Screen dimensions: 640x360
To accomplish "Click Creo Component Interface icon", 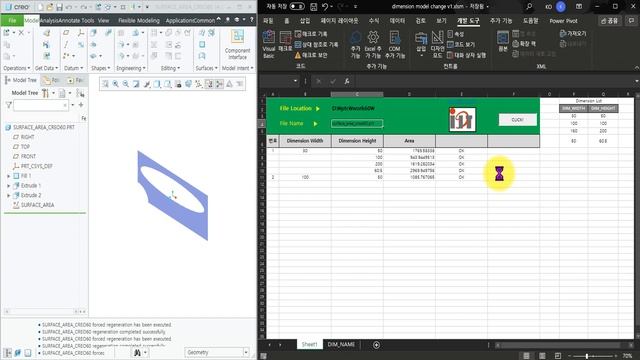I will [x=238, y=44].
